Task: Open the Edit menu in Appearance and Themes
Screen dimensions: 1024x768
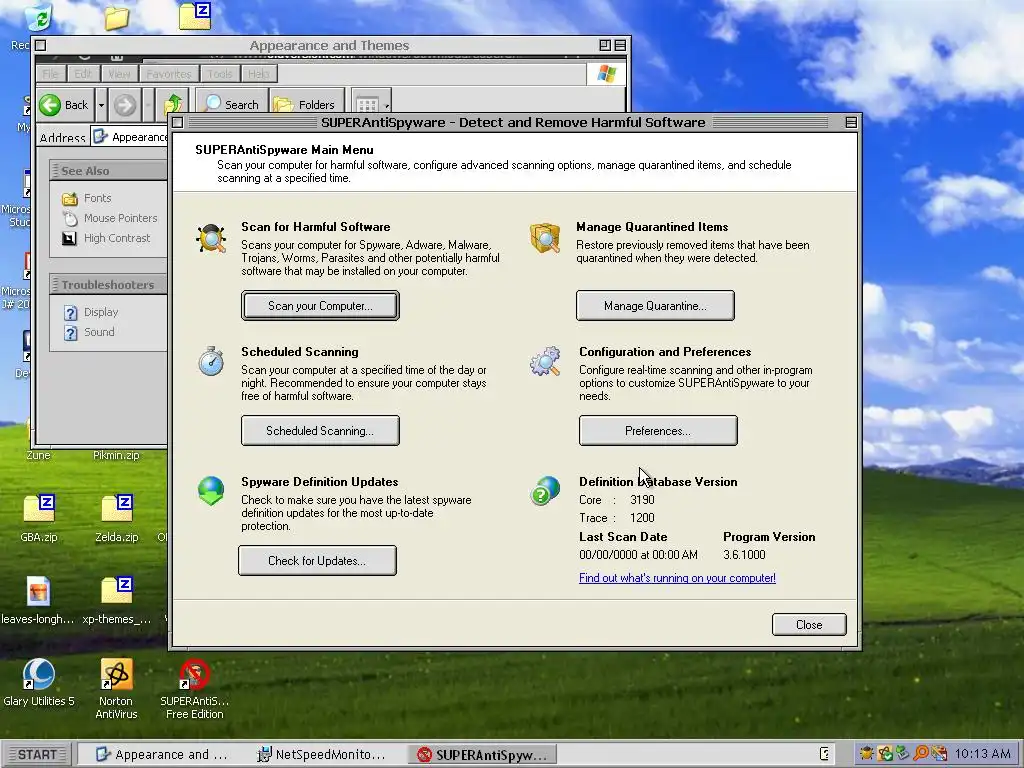Action: [83, 74]
